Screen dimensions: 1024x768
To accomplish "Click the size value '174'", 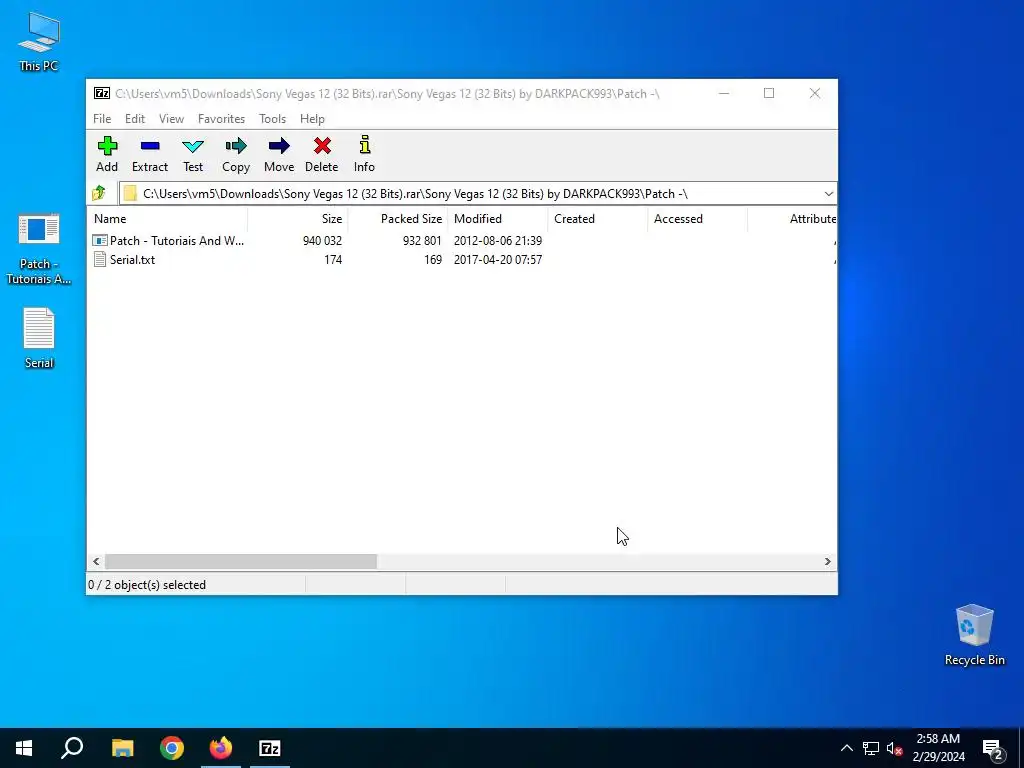I will coord(333,259).
